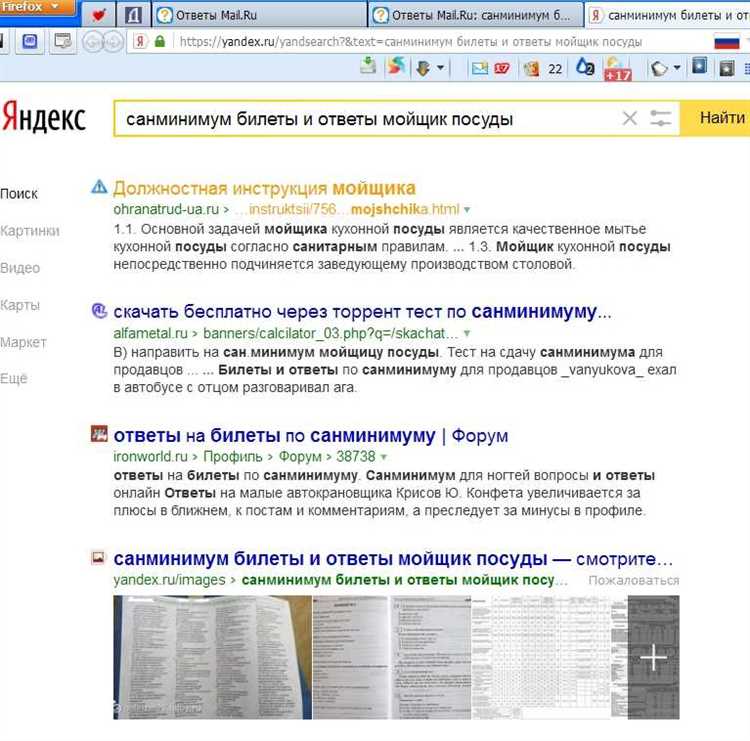Open the first image thumbnail of an open book

click(212, 657)
